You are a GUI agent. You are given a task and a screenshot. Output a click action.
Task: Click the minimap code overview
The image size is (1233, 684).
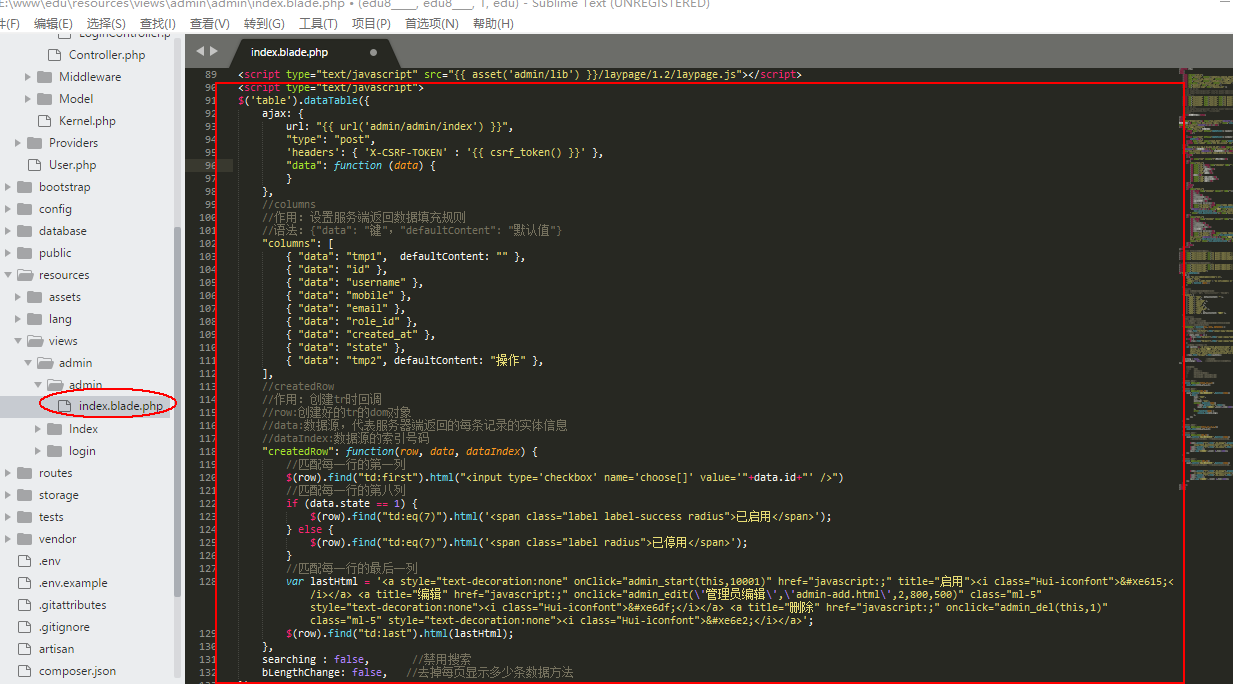1207,200
